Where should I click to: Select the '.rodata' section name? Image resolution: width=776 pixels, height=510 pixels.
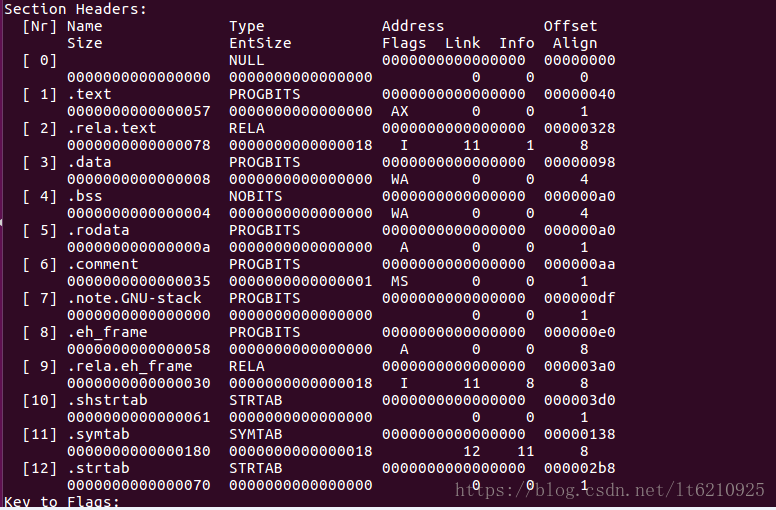pyautogui.click(x=98, y=231)
